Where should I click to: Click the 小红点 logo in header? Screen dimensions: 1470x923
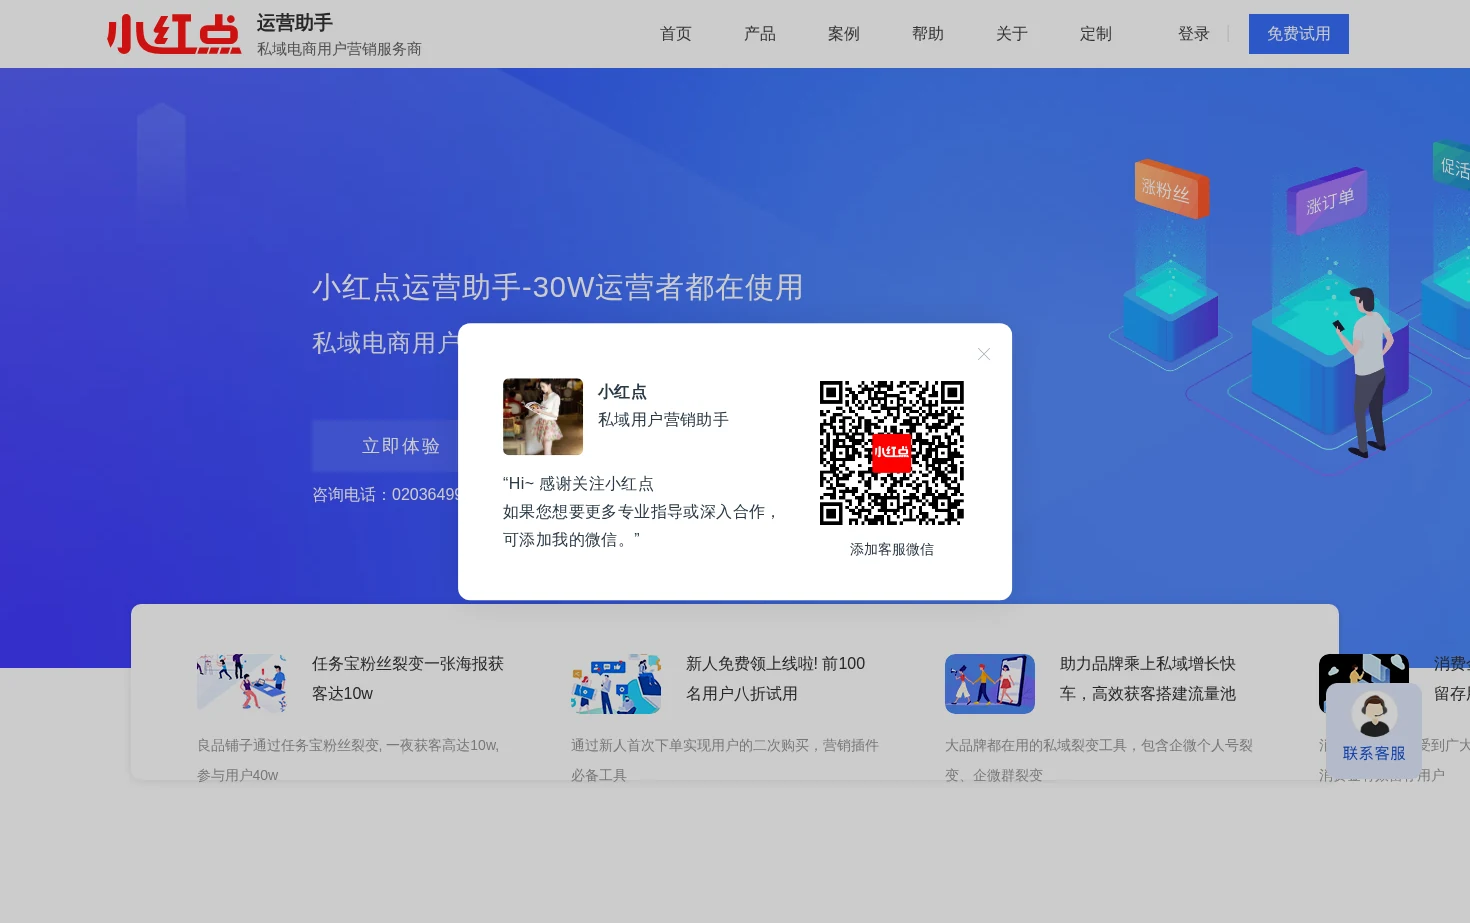tap(174, 34)
